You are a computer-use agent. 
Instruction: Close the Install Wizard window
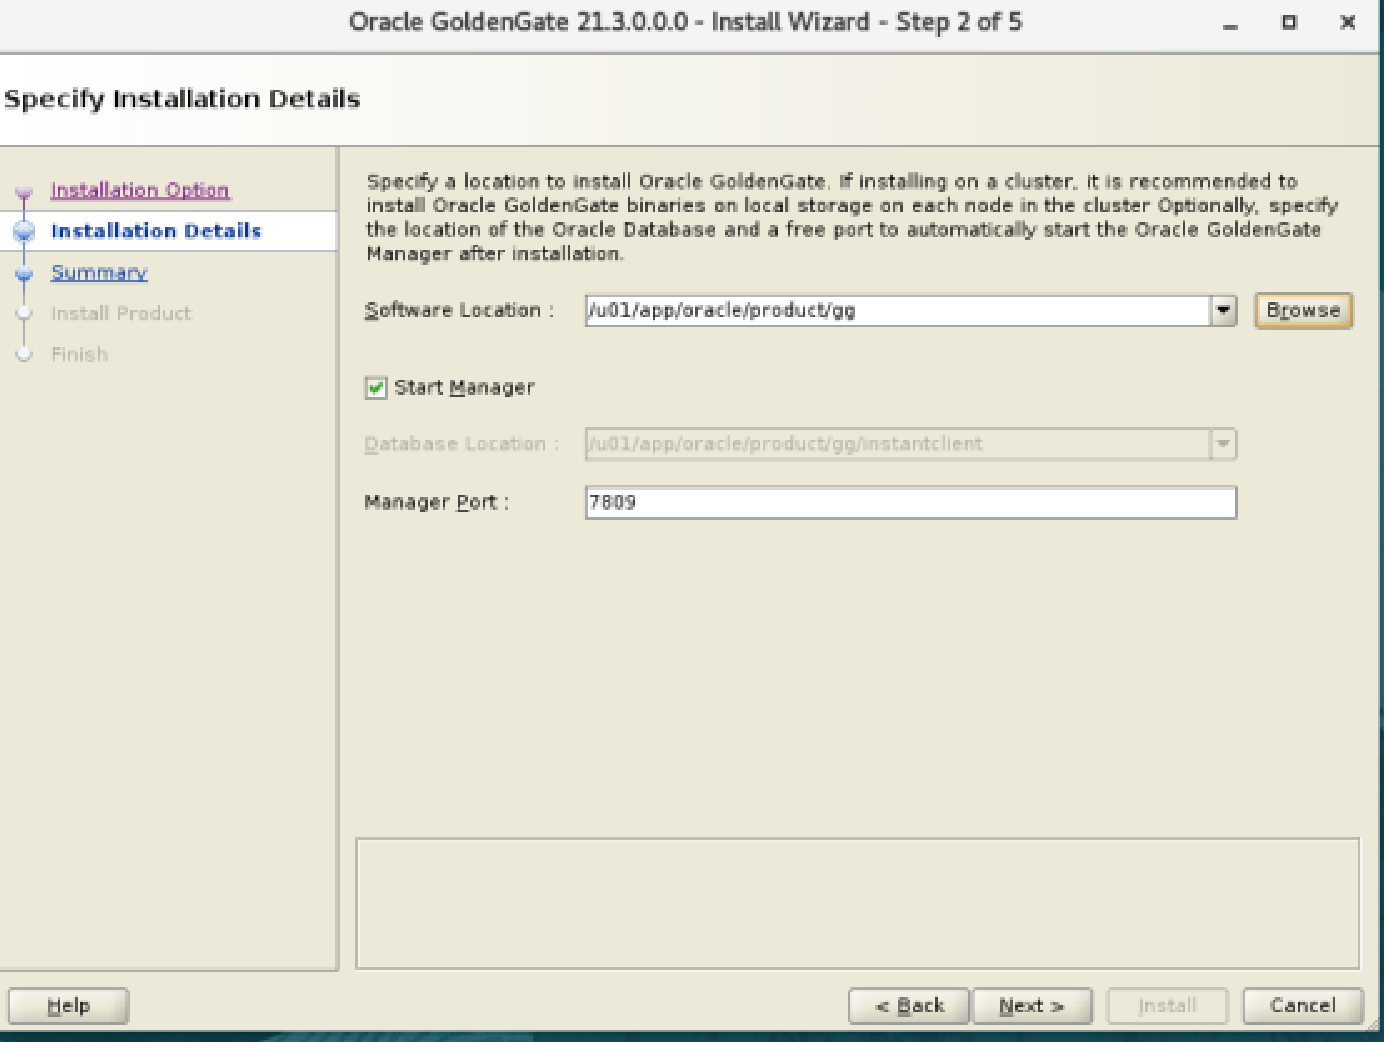click(x=1347, y=22)
